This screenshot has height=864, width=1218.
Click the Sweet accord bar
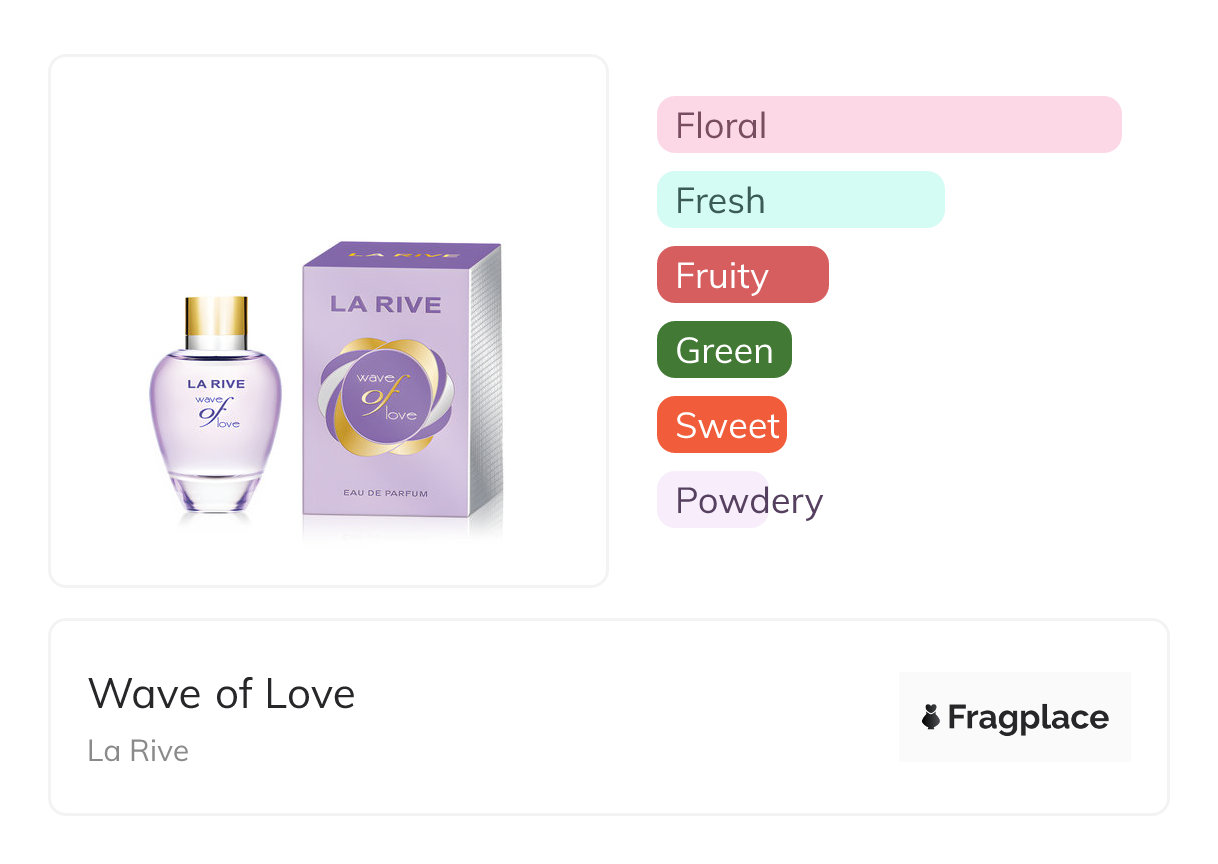coord(722,425)
